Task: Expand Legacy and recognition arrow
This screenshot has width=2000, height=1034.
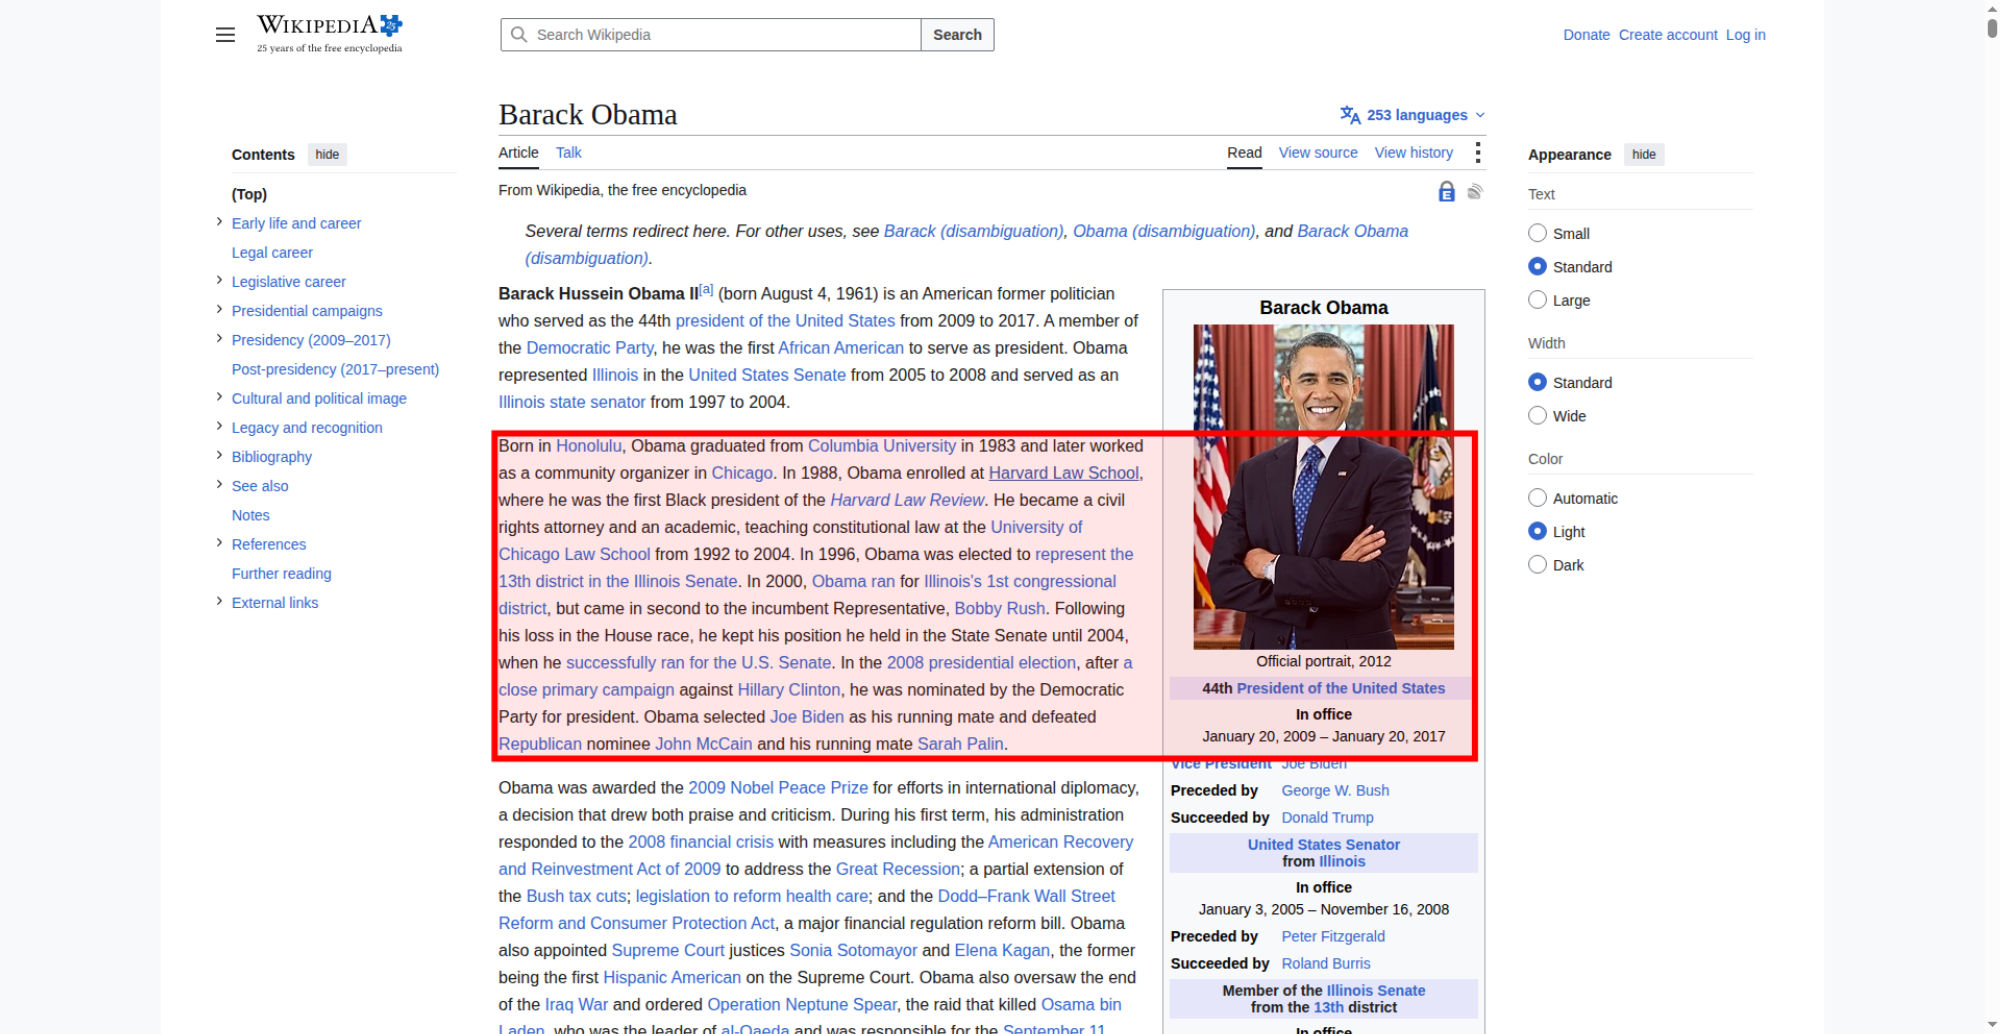Action: pos(219,426)
